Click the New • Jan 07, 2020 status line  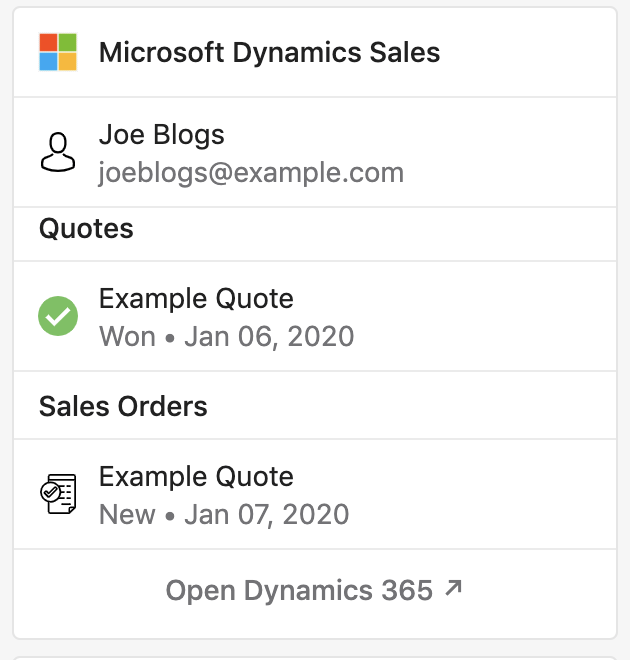[x=224, y=514]
